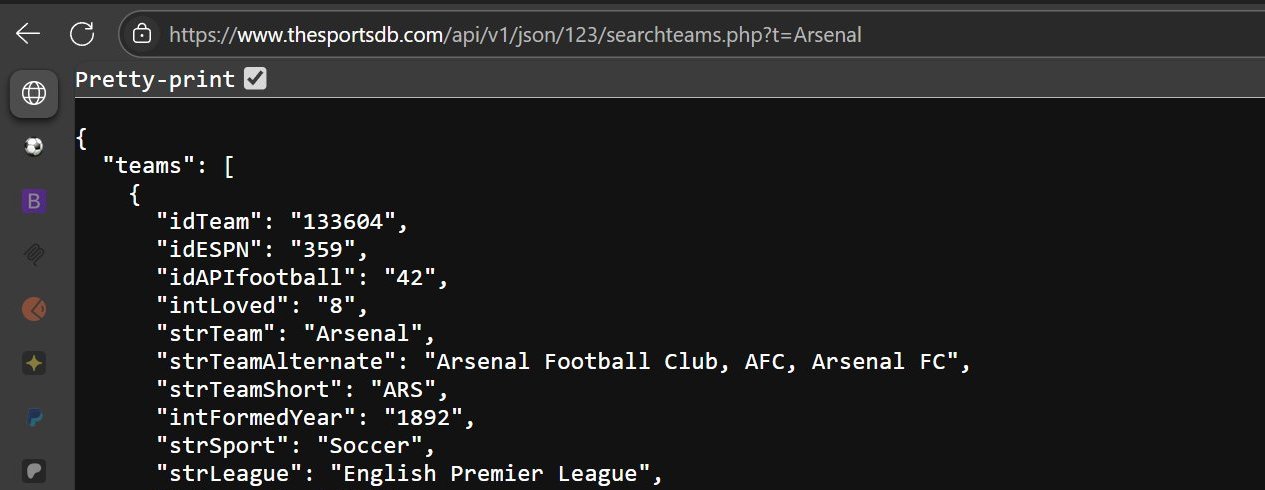This screenshot has width=1265, height=490.
Task: Open the purple Bootstrap "B" tab
Action: click(x=34, y=201)
